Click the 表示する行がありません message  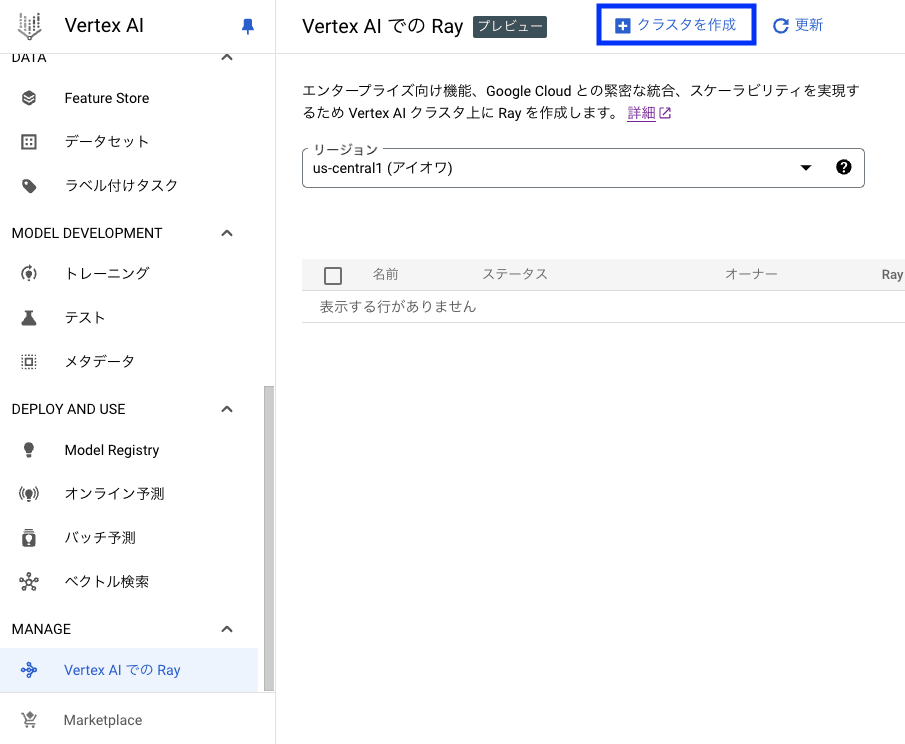click(x=398, y=306)
